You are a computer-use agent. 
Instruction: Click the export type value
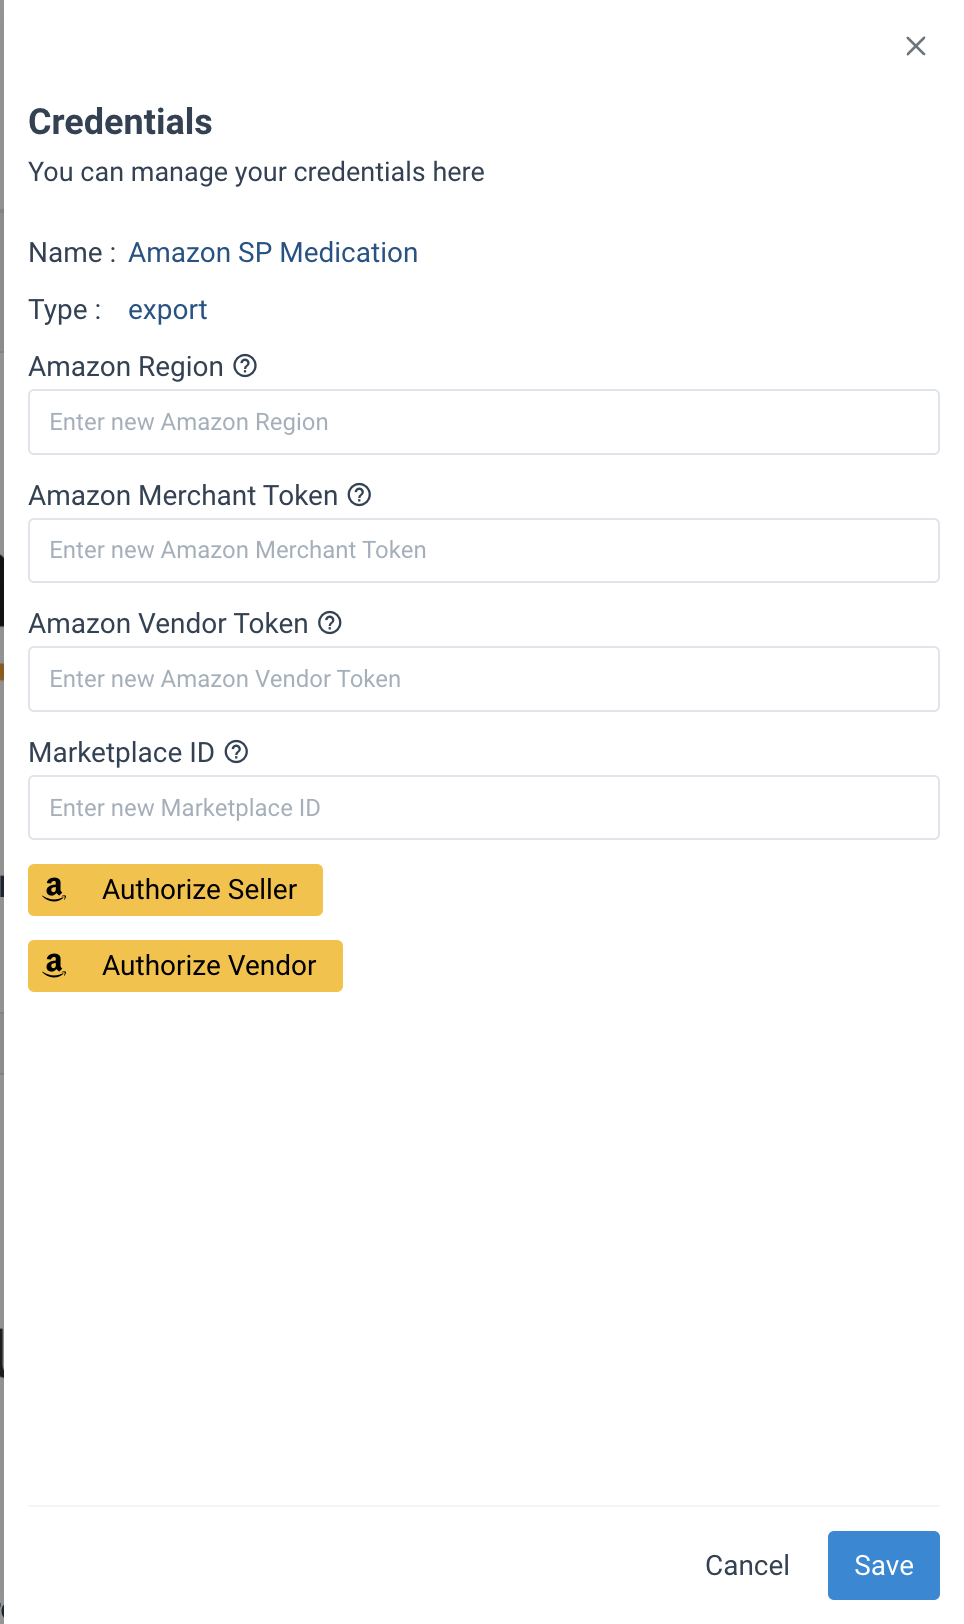(x=167, y=310)
